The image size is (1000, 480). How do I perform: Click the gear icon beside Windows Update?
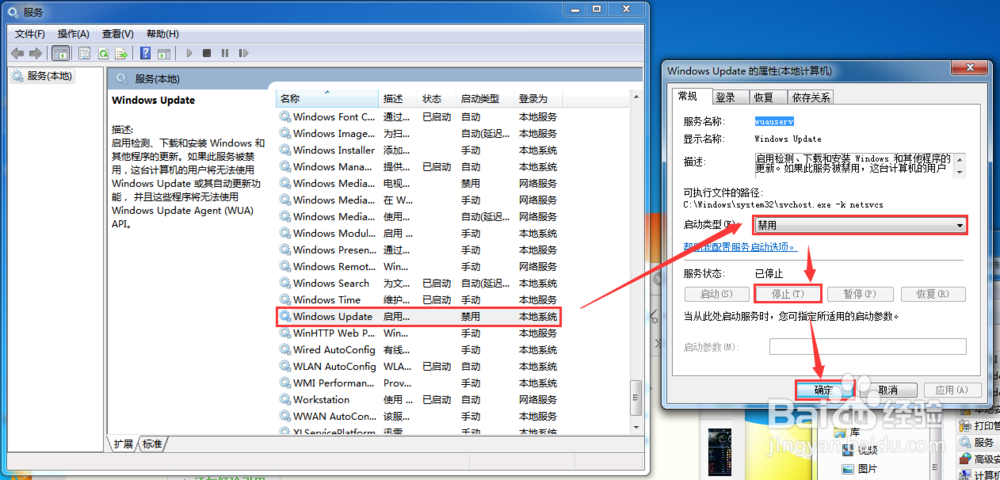284,316
